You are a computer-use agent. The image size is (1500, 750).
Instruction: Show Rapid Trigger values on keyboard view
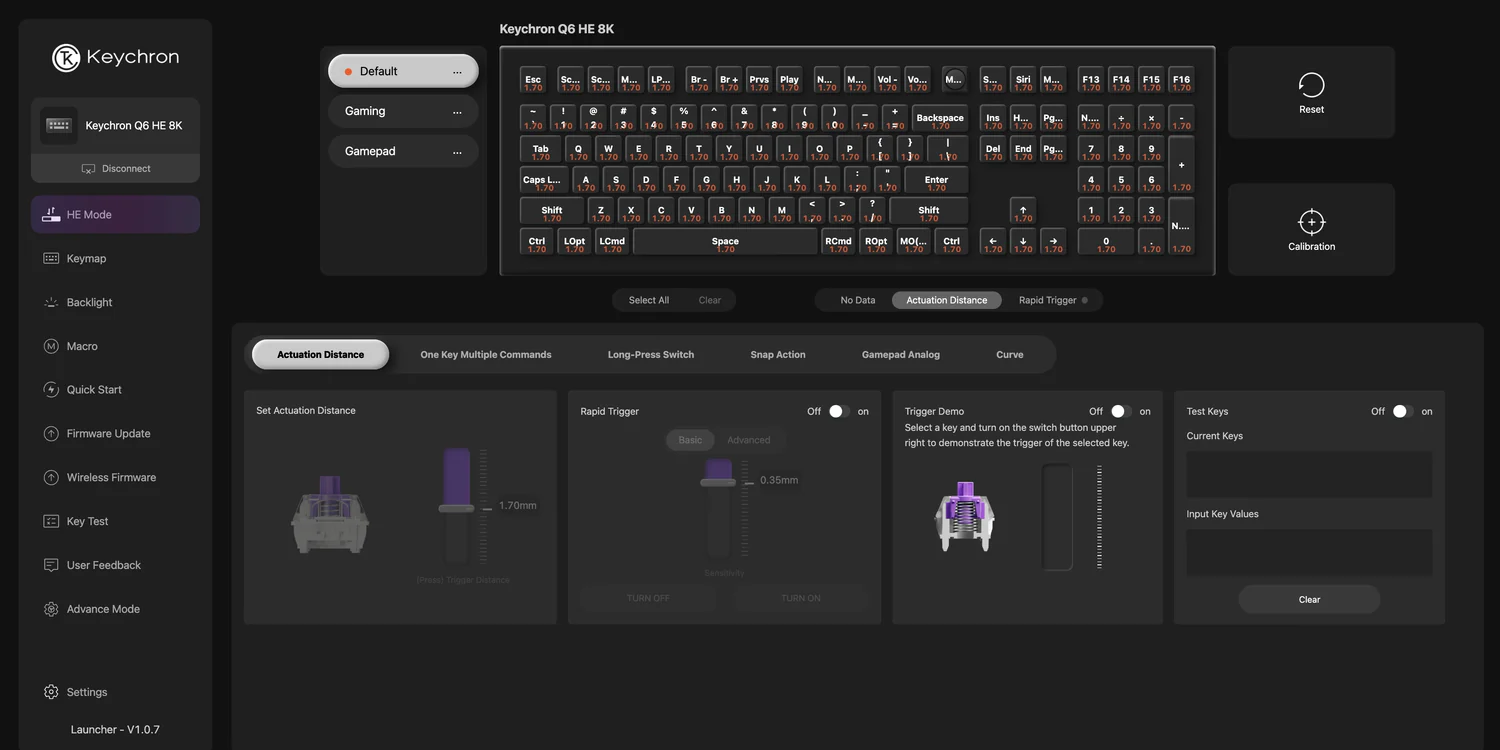[1052, 300]
